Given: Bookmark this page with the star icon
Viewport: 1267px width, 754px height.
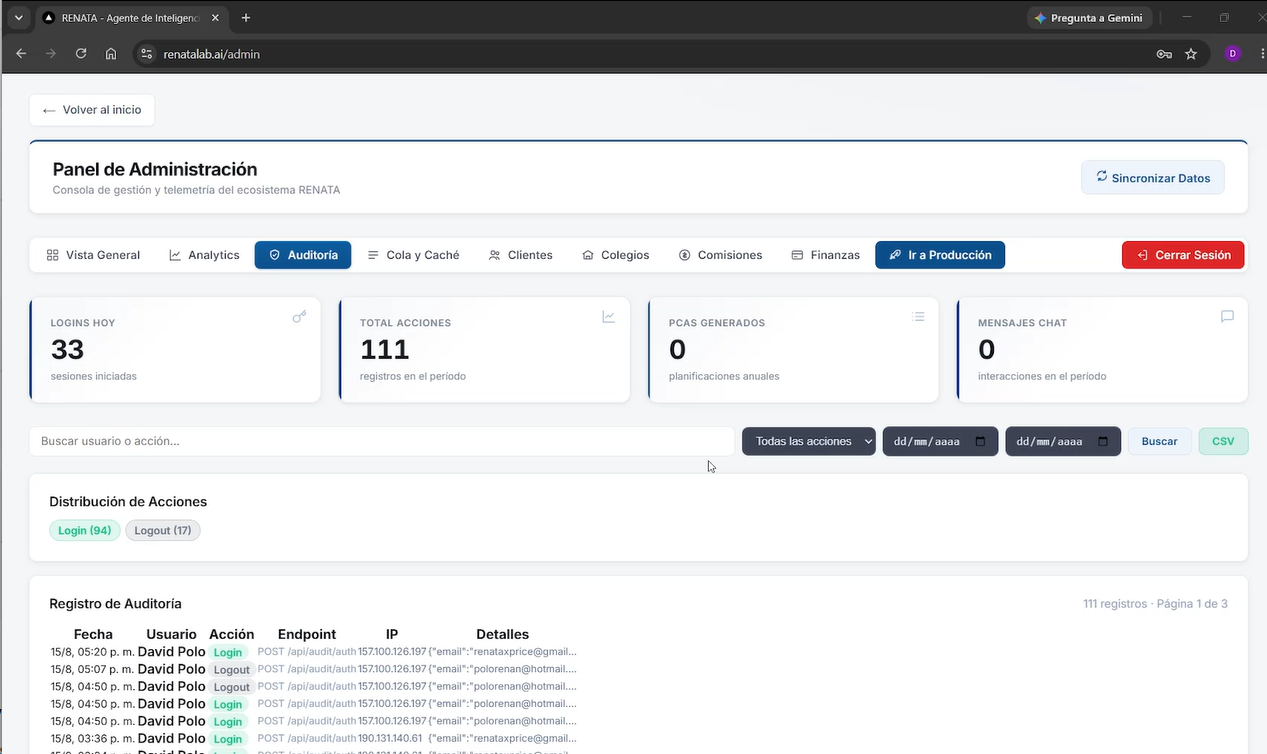Looking at the screenshot, I should (x=1191, y=54).
